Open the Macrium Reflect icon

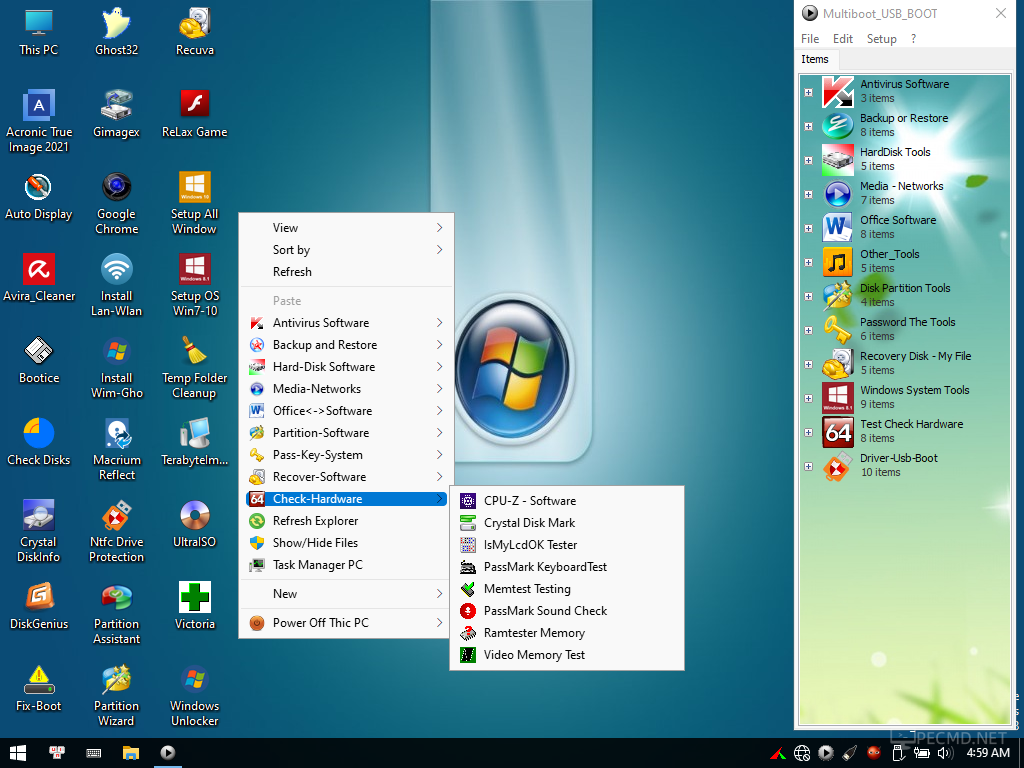coord(116,450)
